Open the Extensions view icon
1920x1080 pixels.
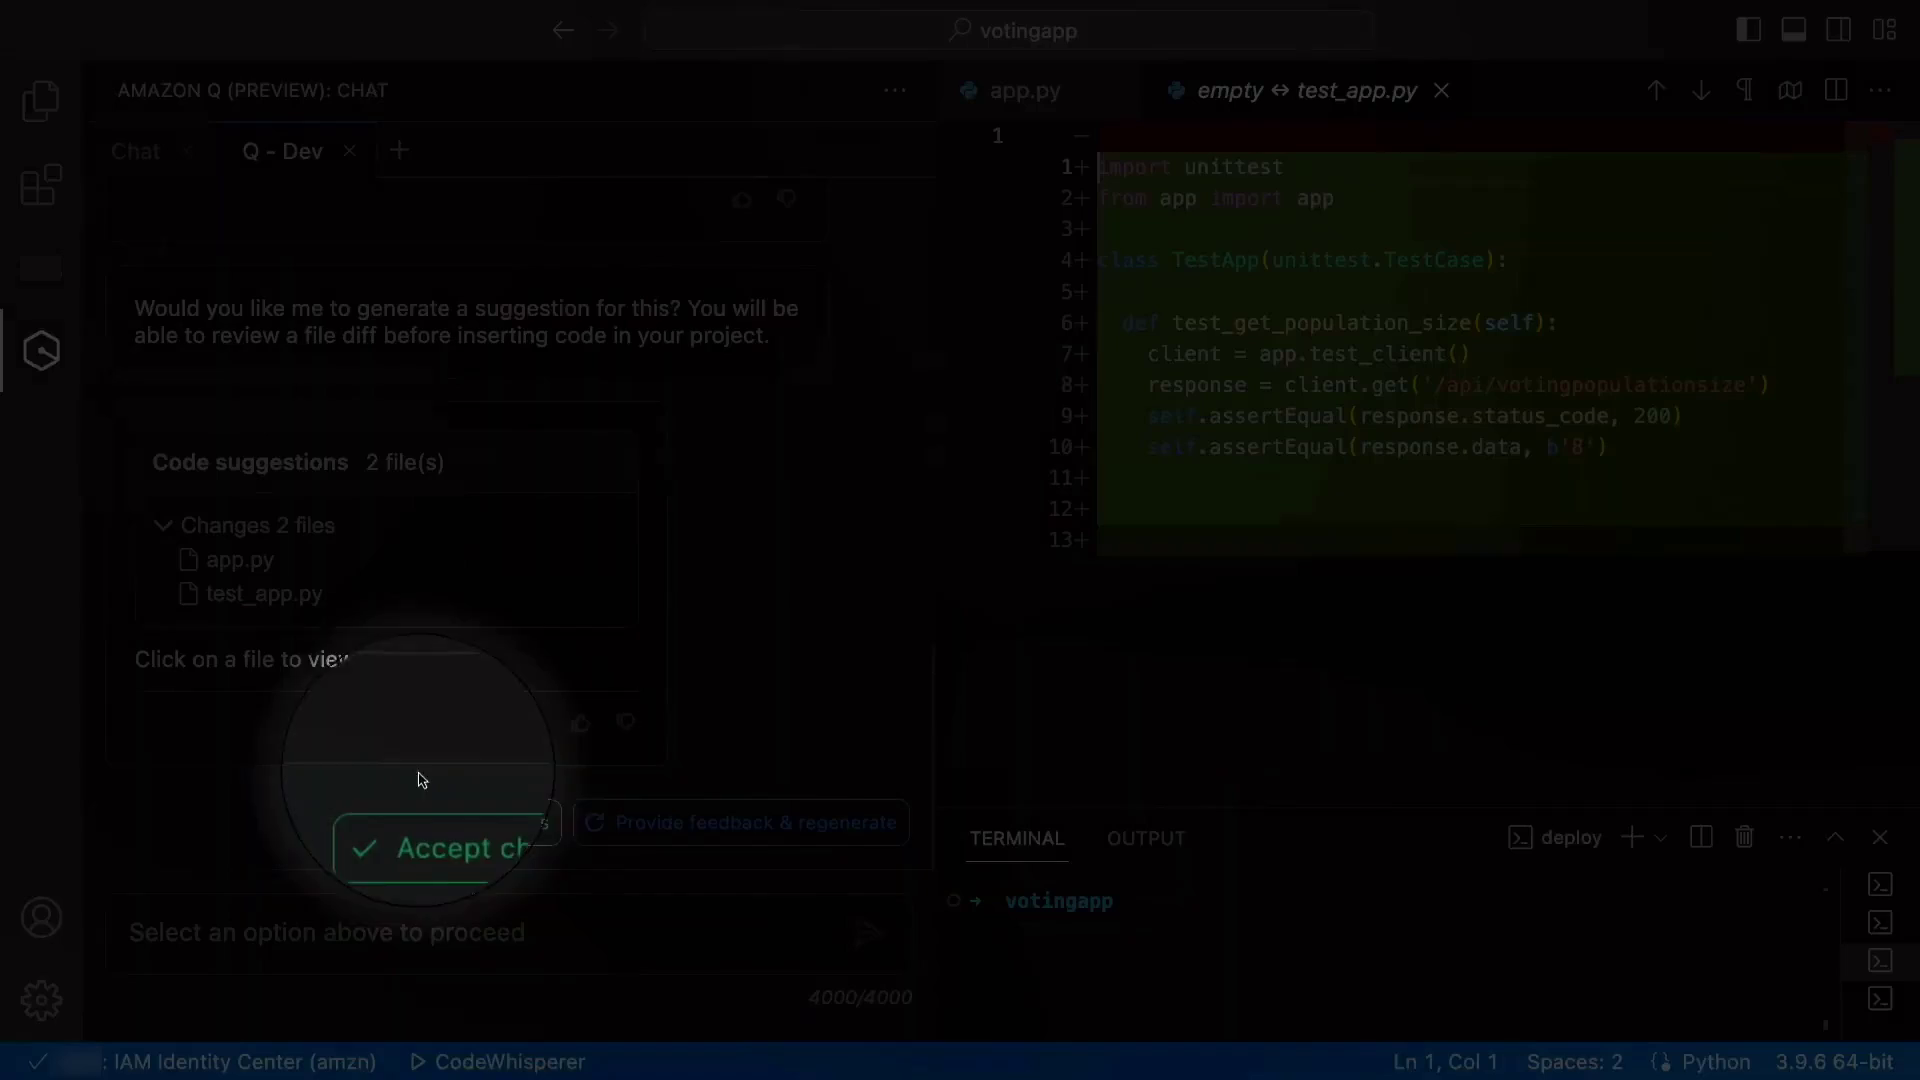point(41,185)
